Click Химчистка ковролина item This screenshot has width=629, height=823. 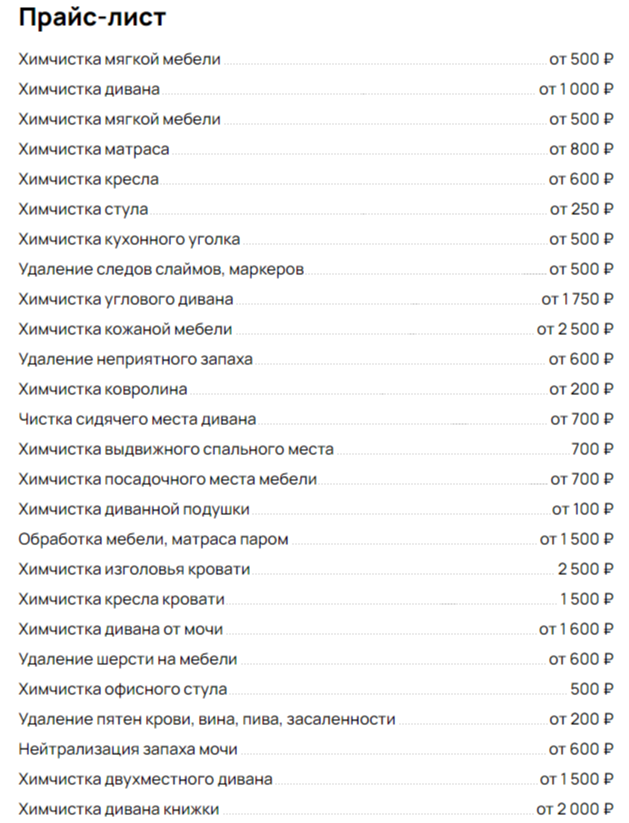point(103,389)
